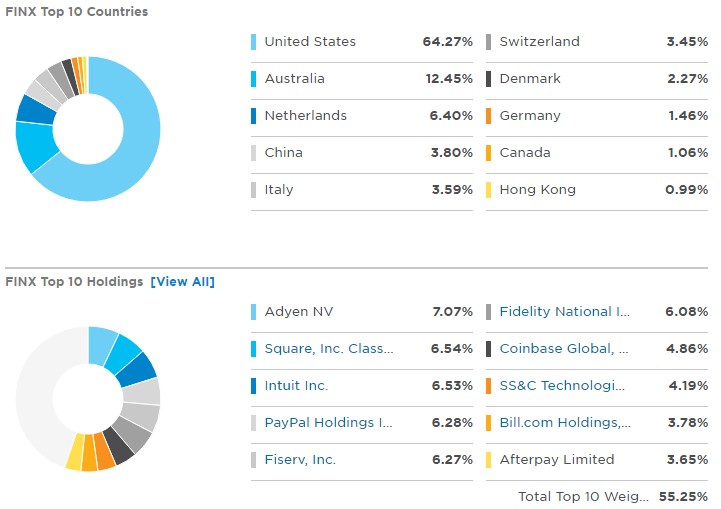The width and height of the screenshot is (721, 509).
Task: Select the 'Italy' country label
Action: tap(279, 189)
